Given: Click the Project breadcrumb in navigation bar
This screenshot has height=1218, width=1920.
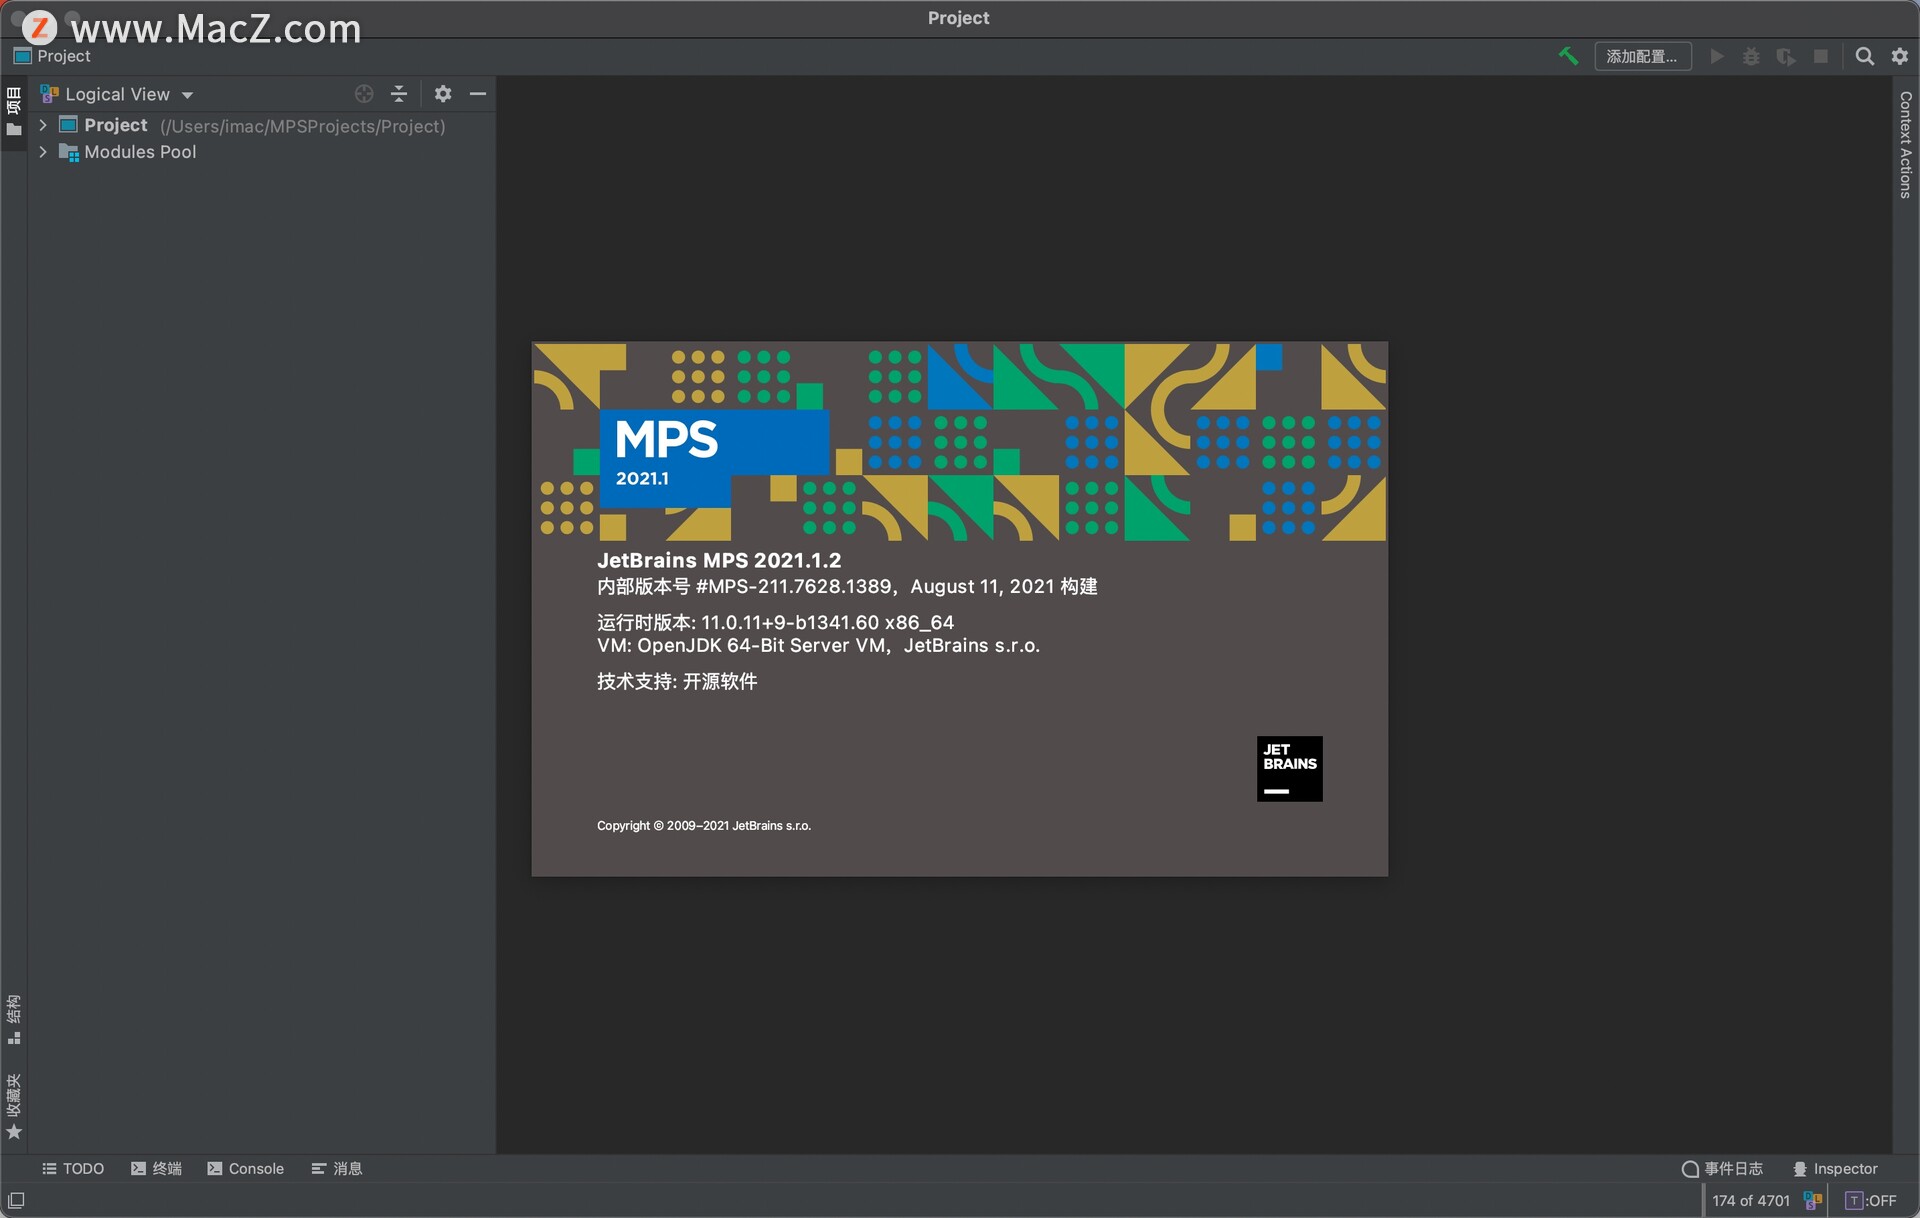Looking at the screenshot, I should (53, 57).
